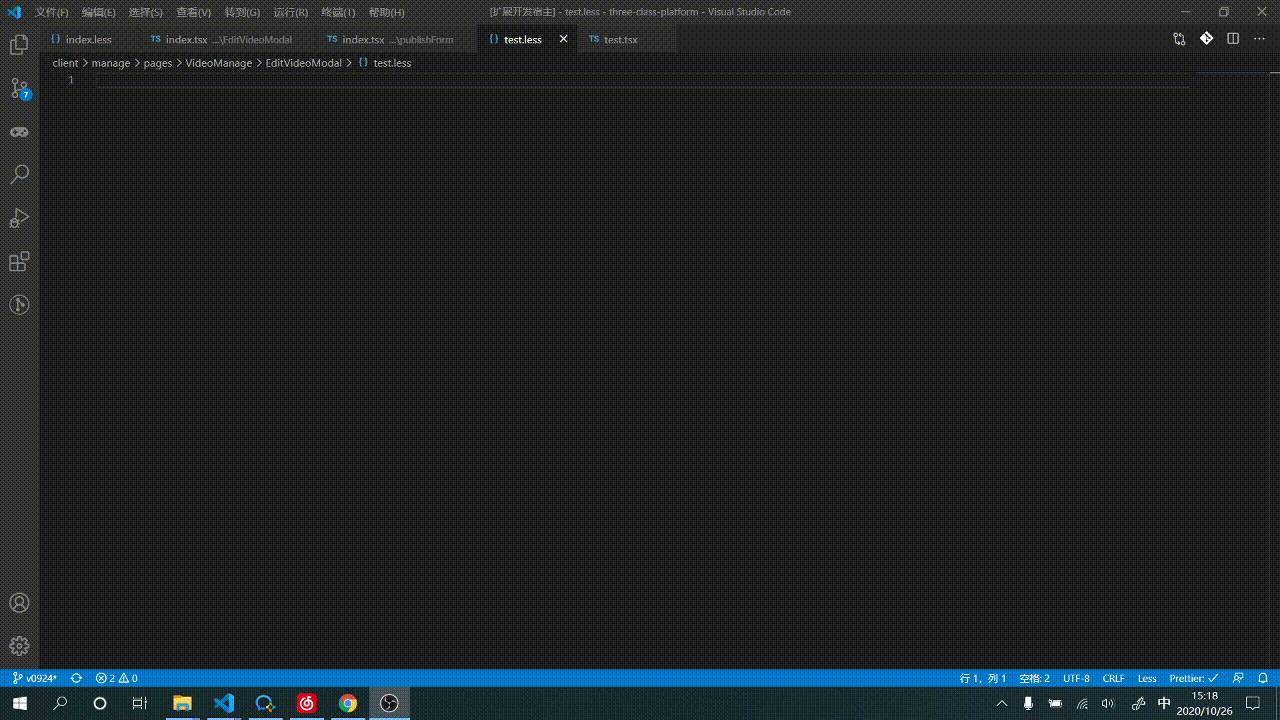Open the Run and Debug sidebar
Screen dimensions: 1280x720
pyautogui.click(x=19, y=218)
